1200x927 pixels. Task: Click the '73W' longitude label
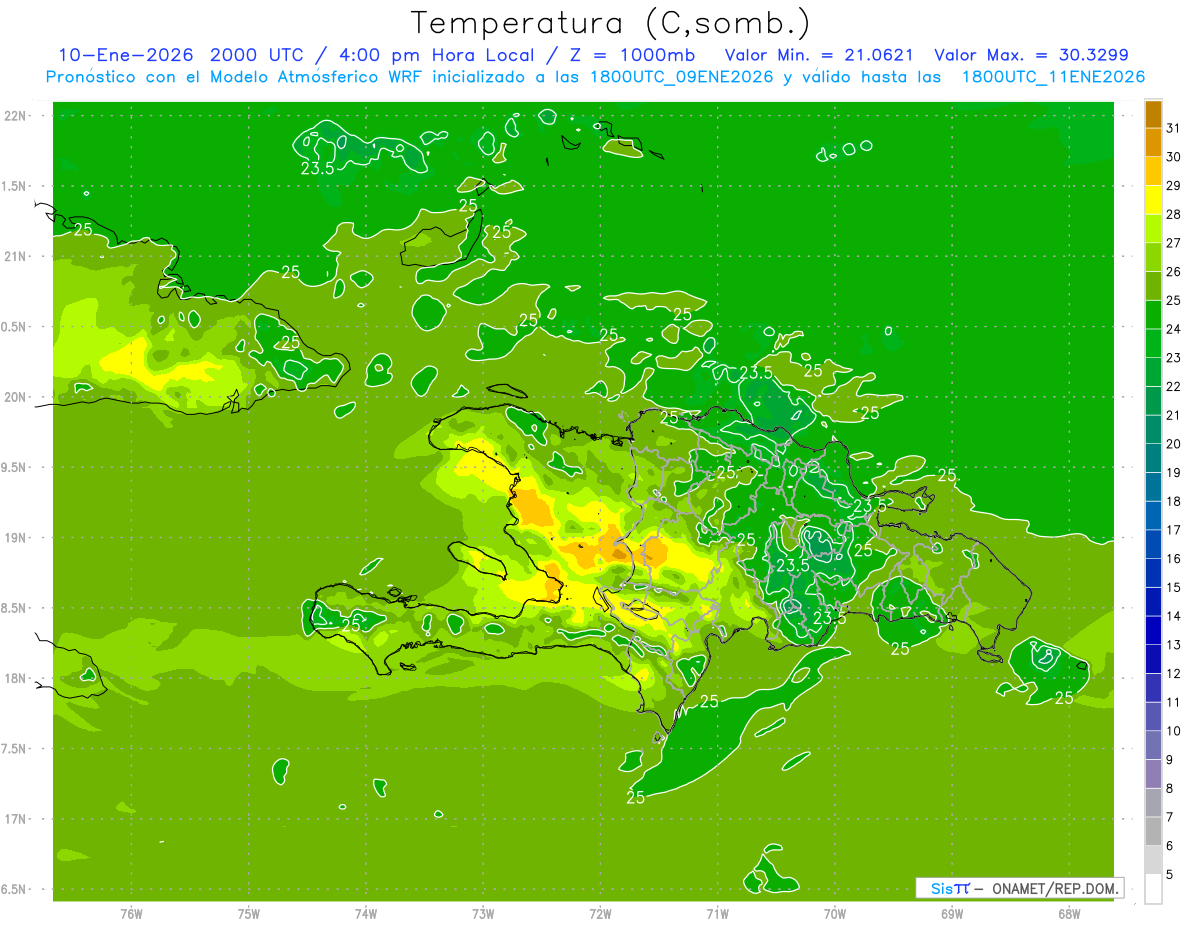point(483,914)
